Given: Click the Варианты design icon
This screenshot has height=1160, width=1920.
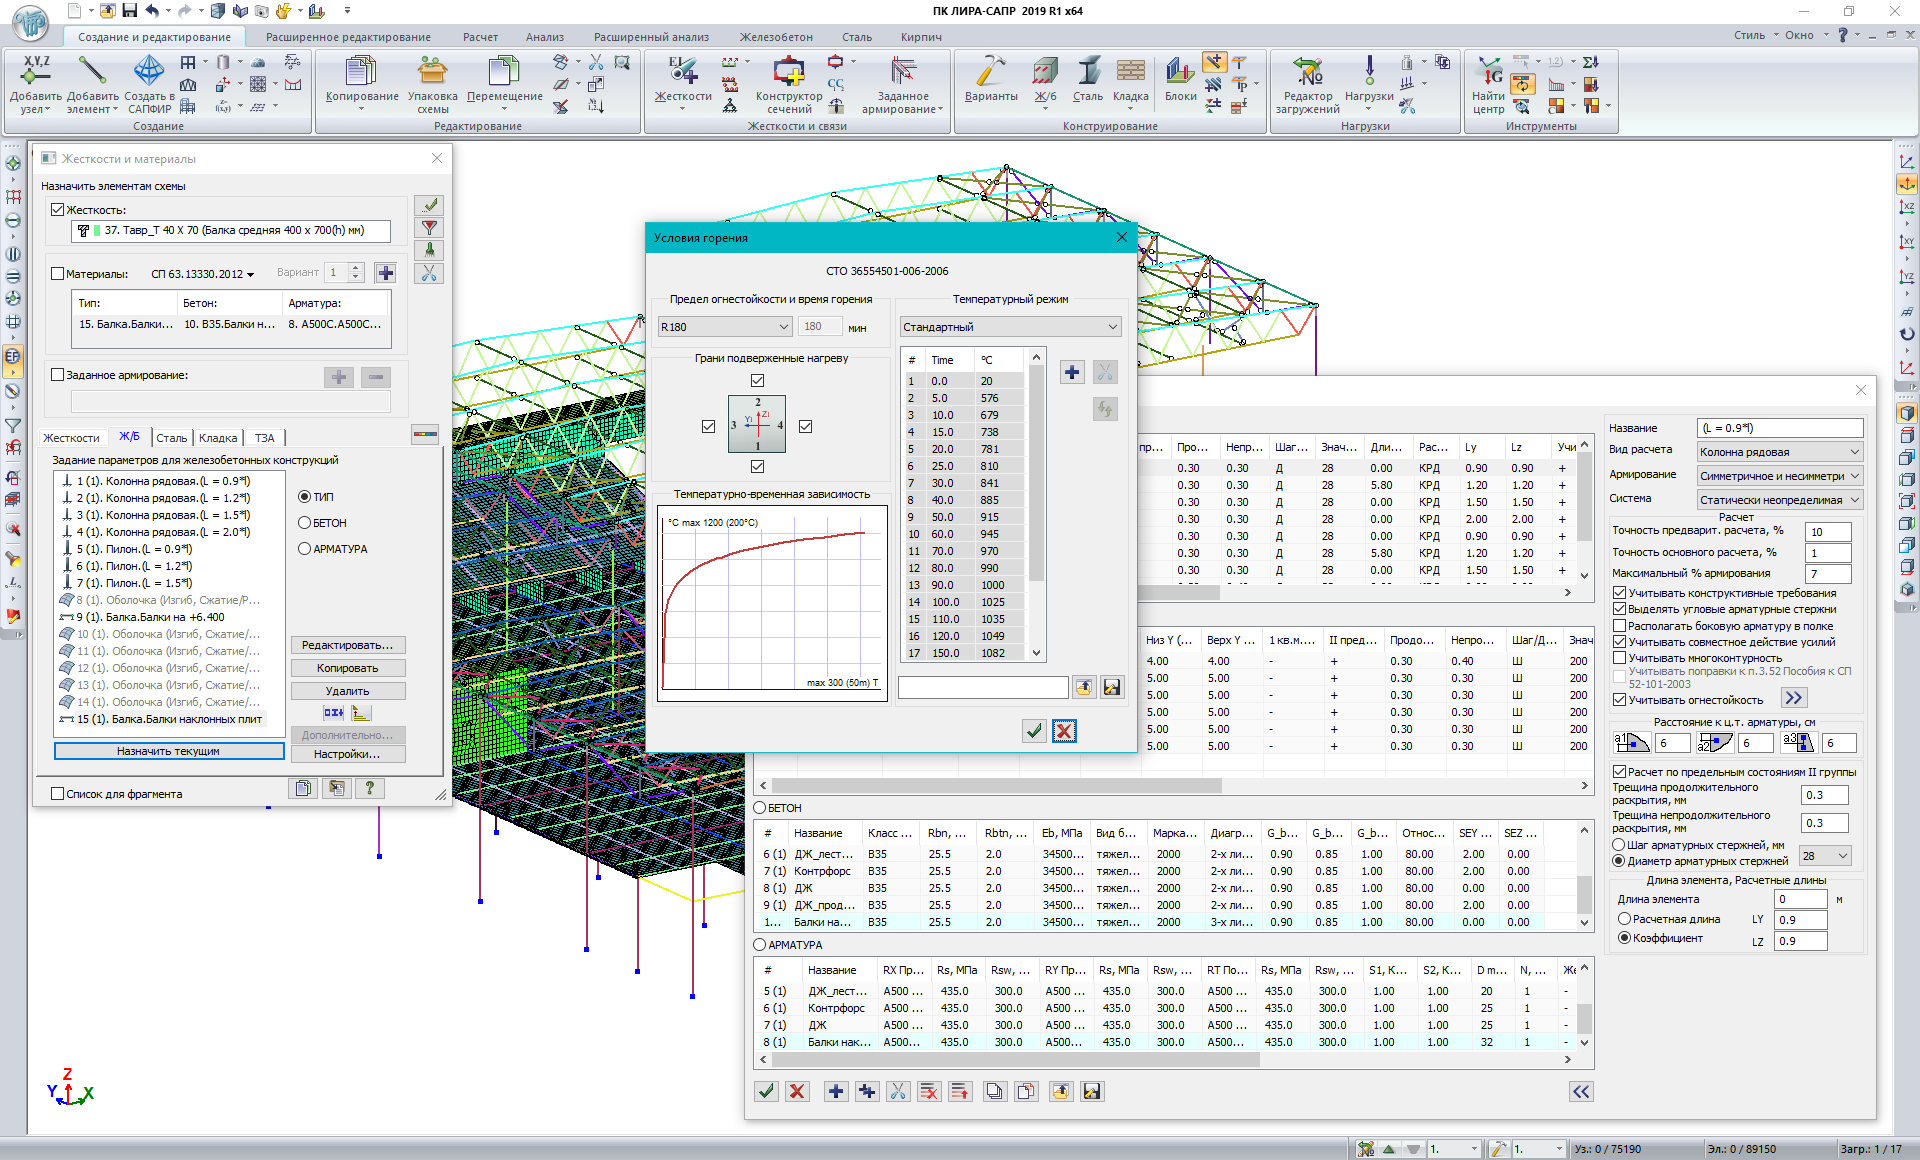Looking at the screenshot, I should [x=991, y=71].
